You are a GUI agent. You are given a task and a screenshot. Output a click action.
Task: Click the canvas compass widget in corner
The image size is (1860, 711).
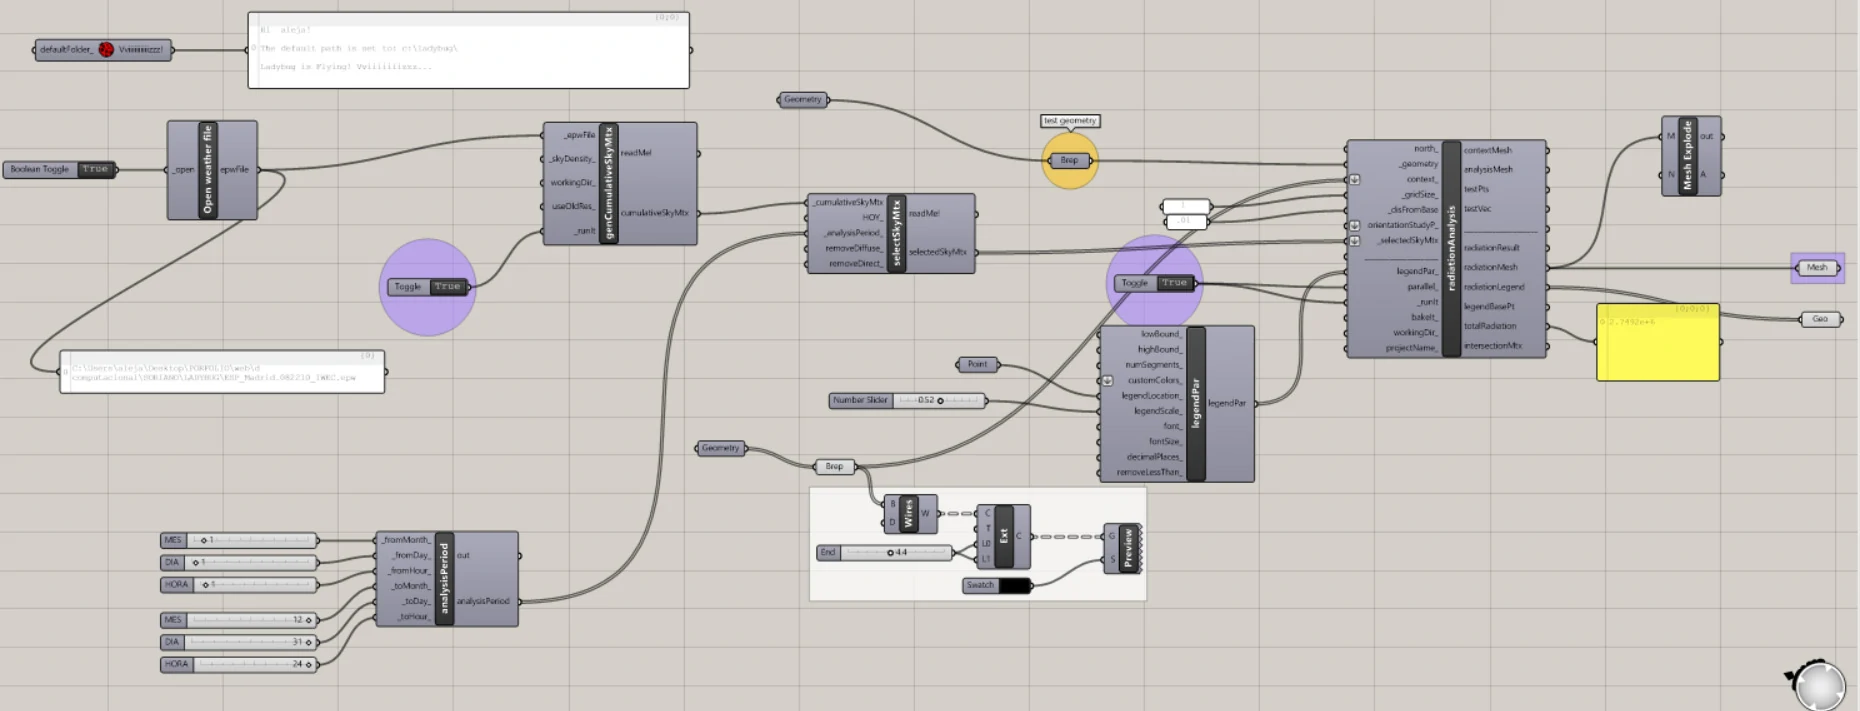tap(1816, 684)
